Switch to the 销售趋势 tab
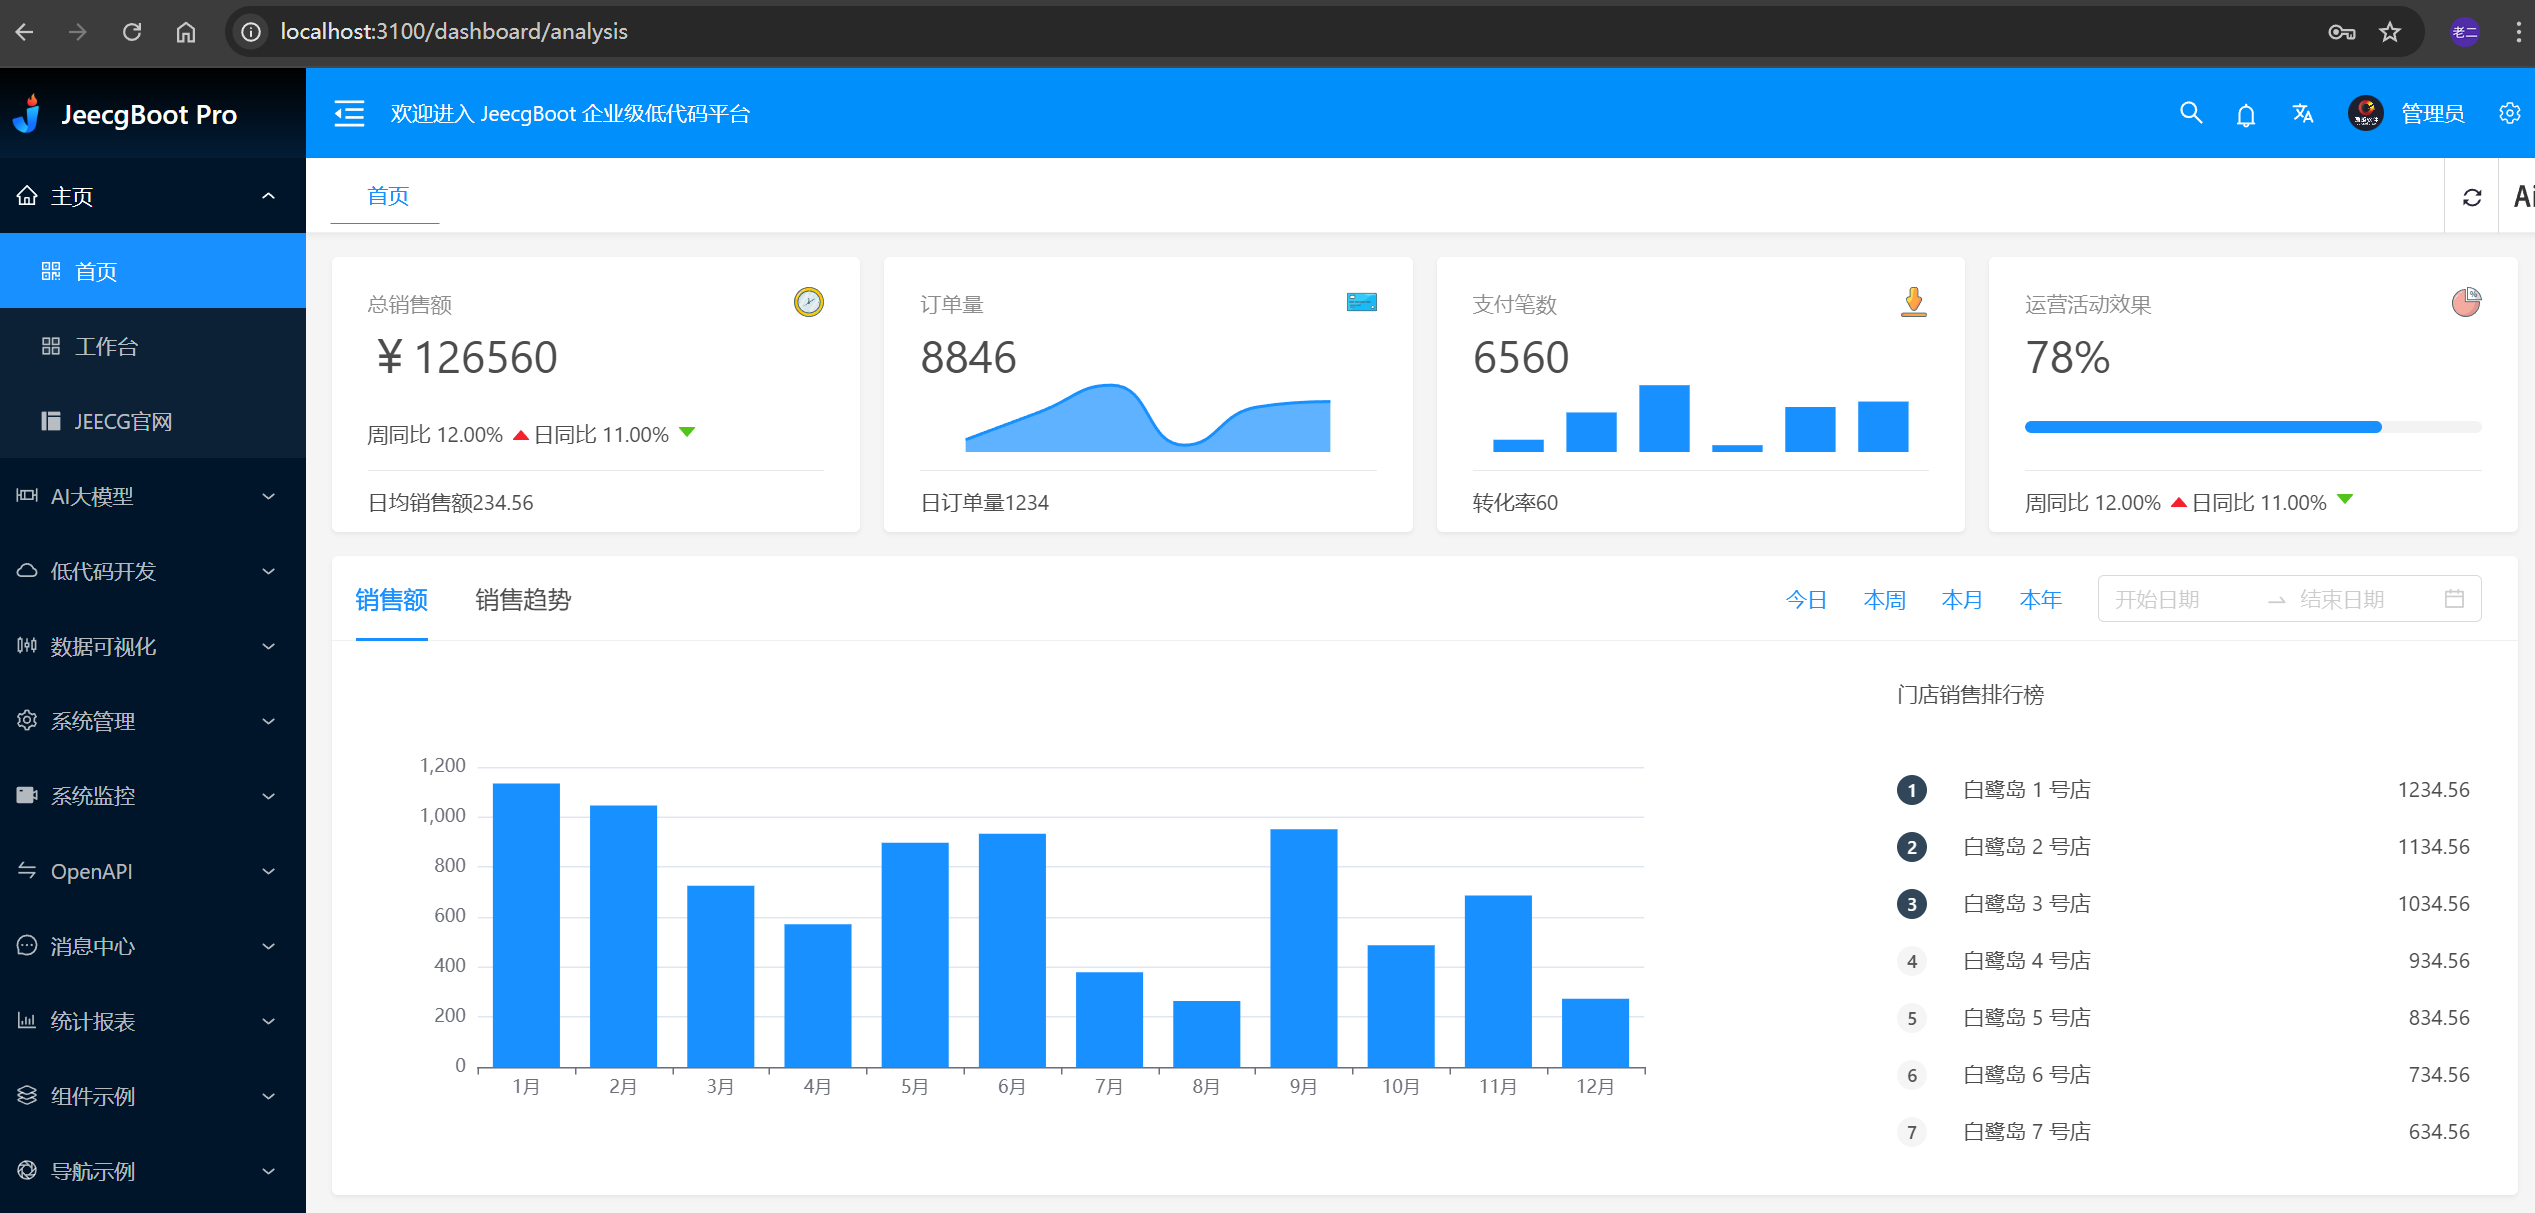2535x1213 pixels. [523, 599]
